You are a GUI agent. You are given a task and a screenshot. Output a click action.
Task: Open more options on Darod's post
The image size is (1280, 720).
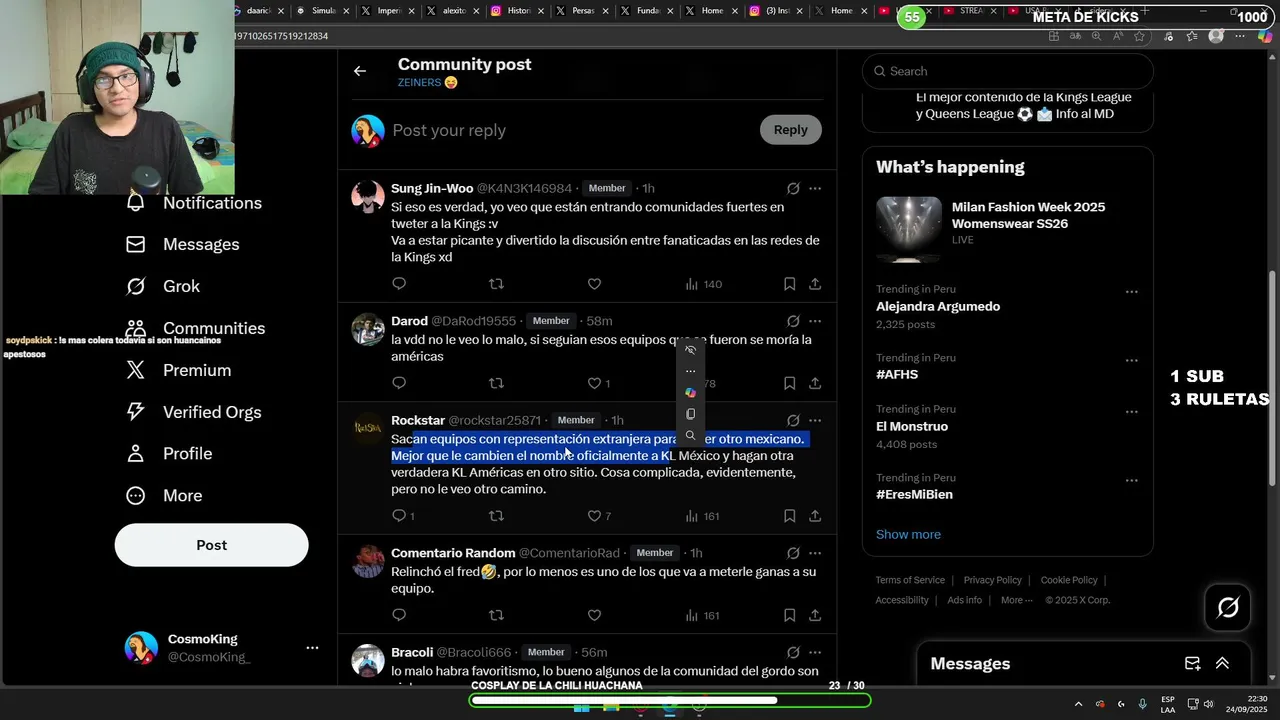point(815,321)
